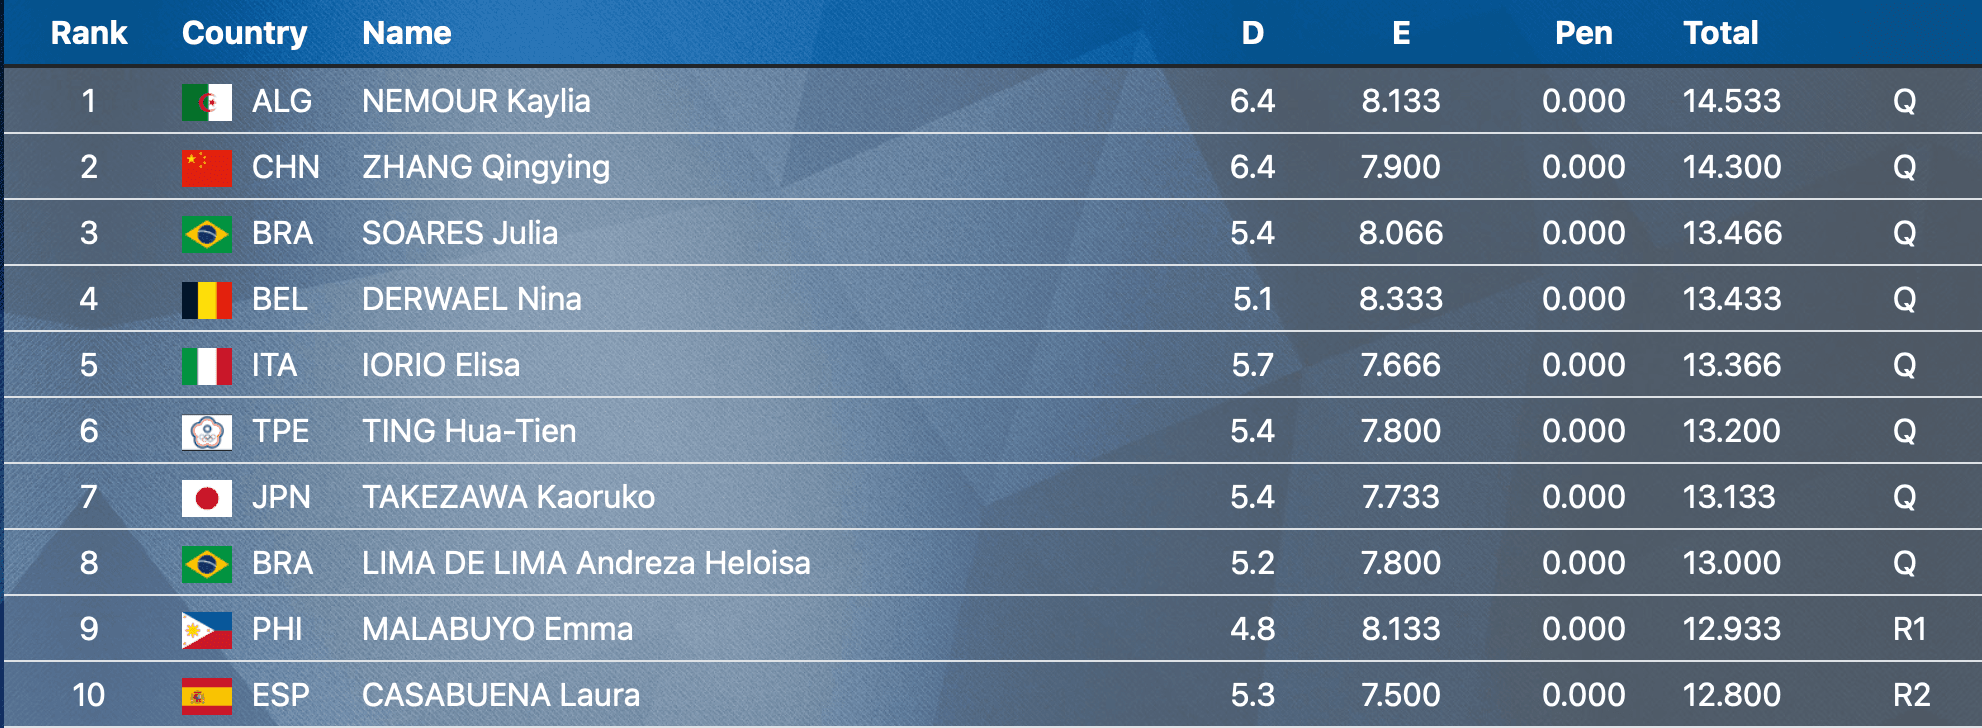Click the Japan flag icon
The height and width of the screenshot is (728, 1982).
[x=206, y=498]
